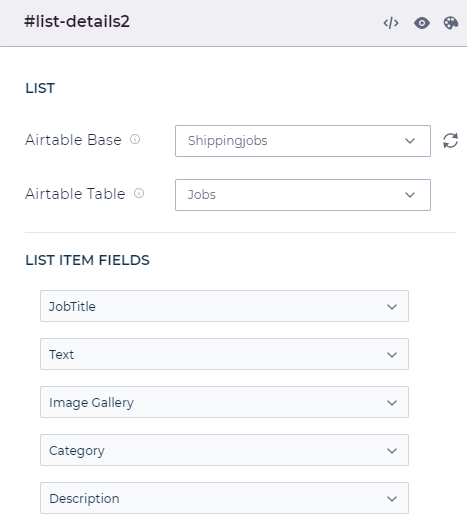Screen dimensions: 467x517
Task: Click the LIST section heading
Action: [40, 88]
